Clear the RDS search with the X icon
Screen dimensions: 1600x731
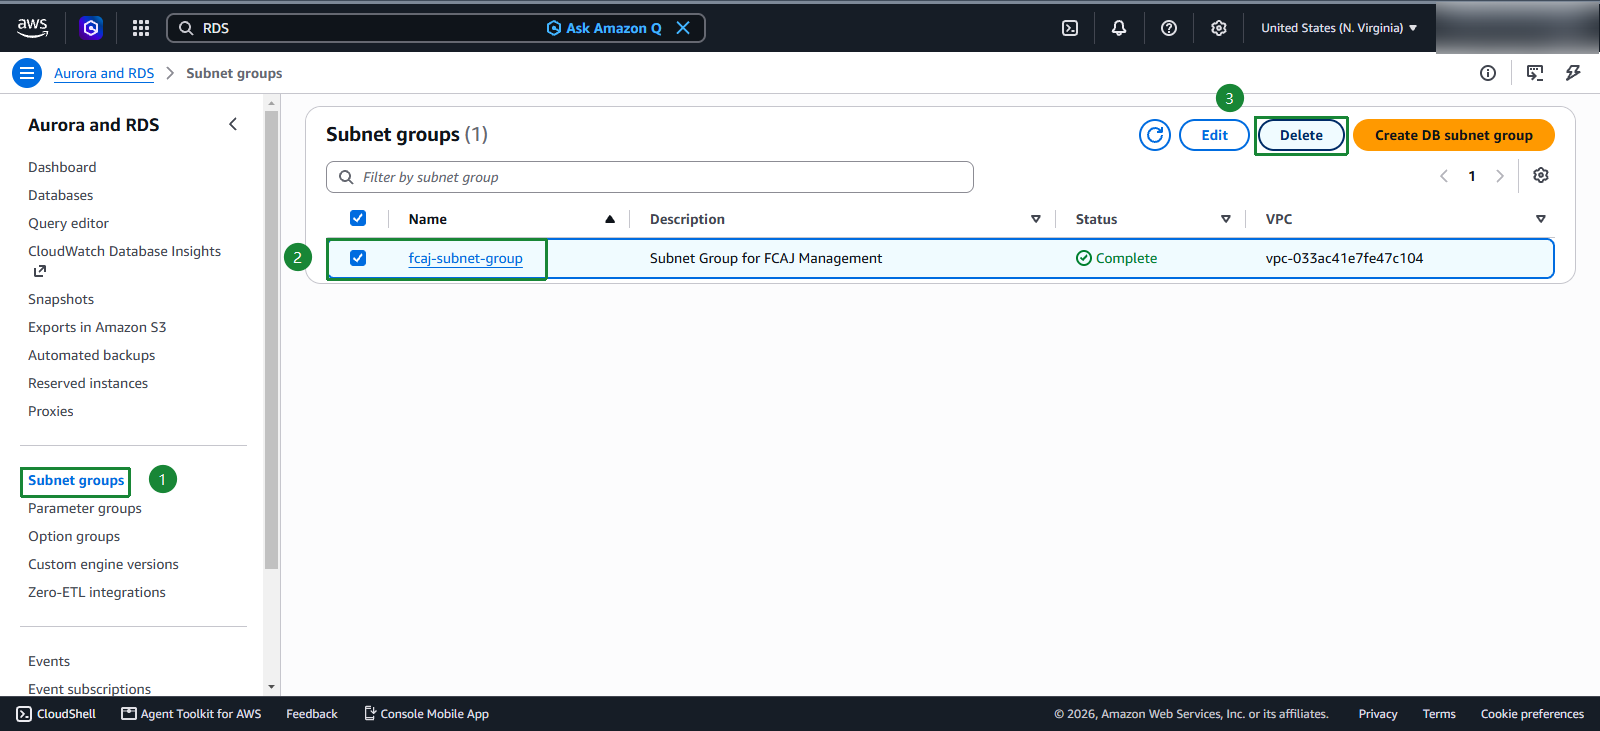[x=683, y=28]
